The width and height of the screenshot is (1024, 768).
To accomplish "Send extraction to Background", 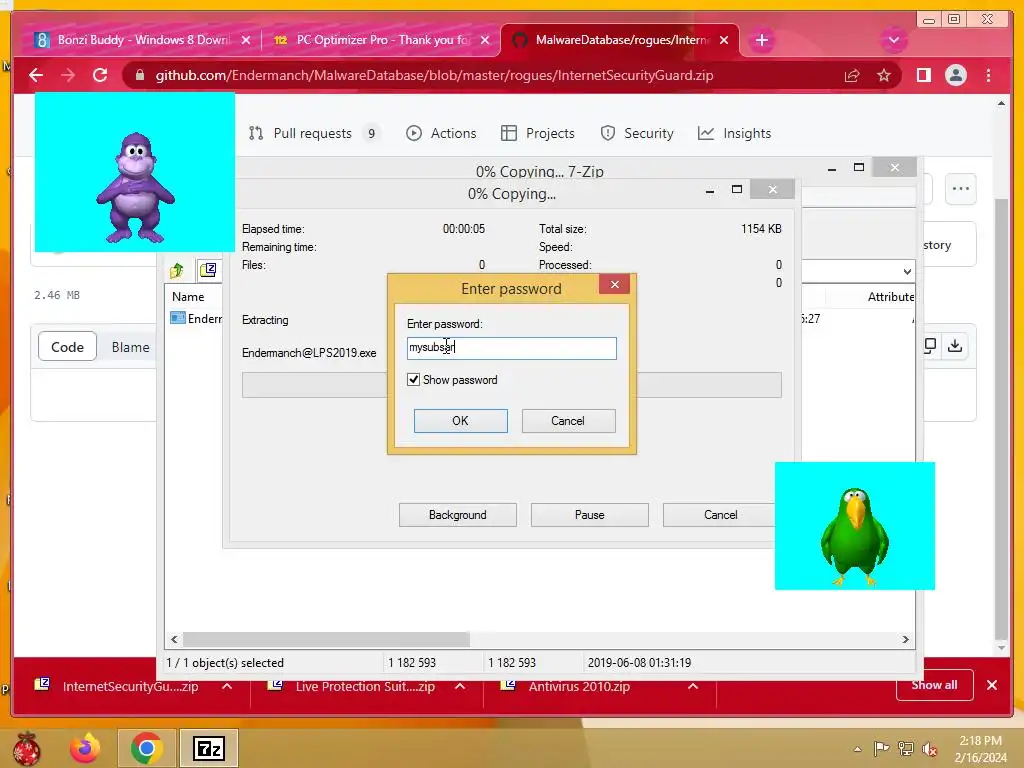I will tap(457, 515).
